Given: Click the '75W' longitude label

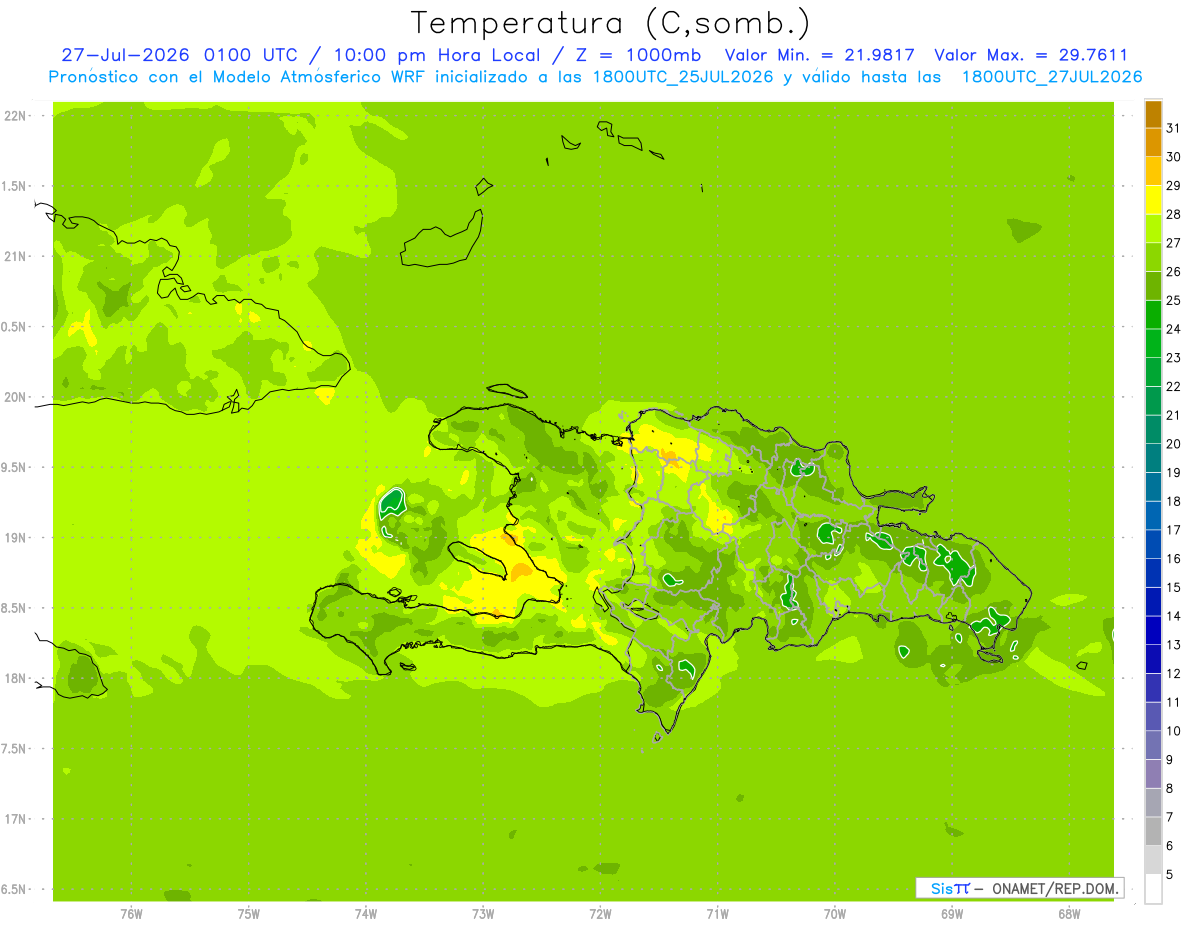Looking at the screenshot, I should click(x=249, y=914).
